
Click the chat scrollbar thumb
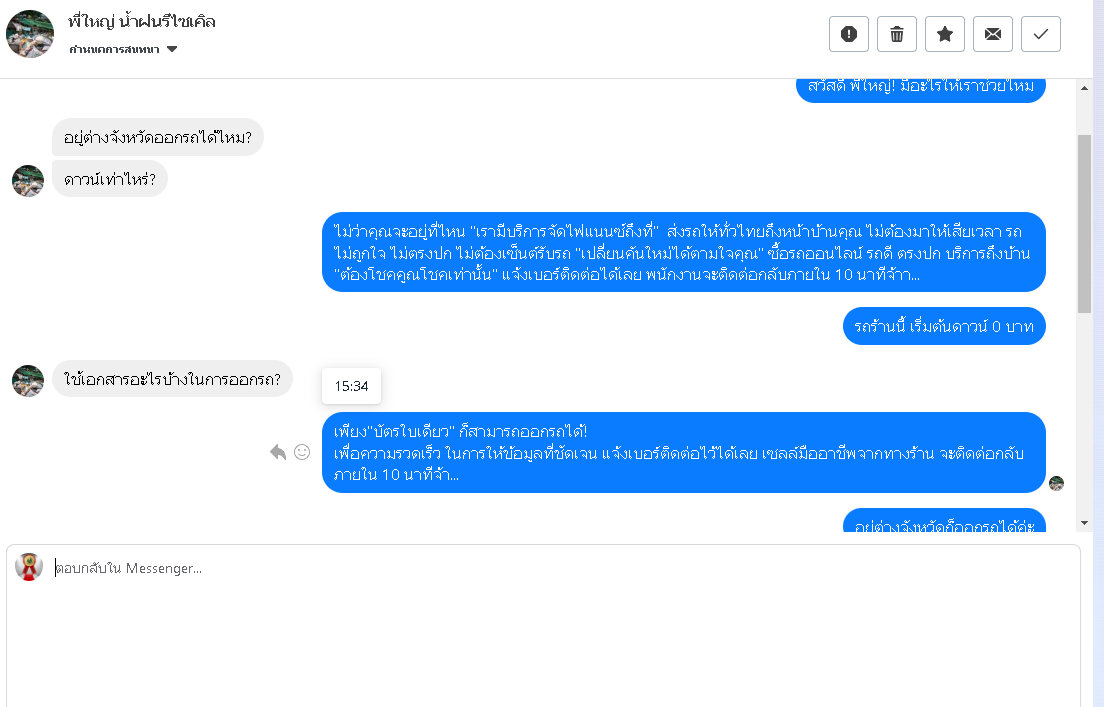coord(1084,222)
